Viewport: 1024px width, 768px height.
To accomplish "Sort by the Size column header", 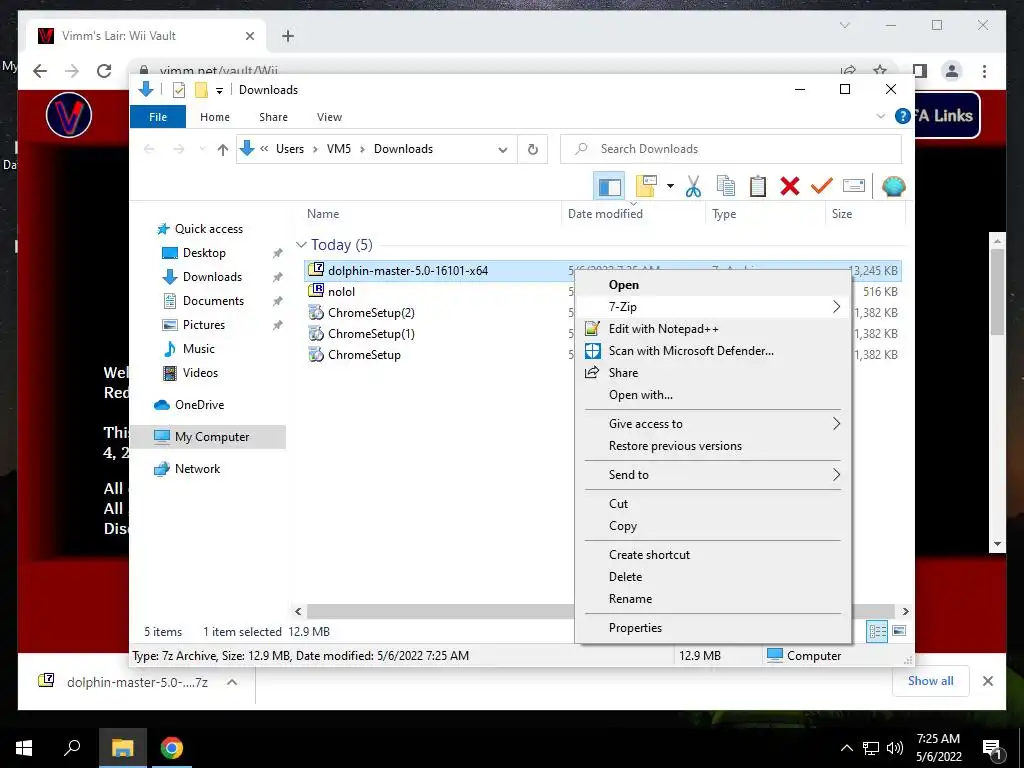I will pyautogui.click(x=842, y=214).
